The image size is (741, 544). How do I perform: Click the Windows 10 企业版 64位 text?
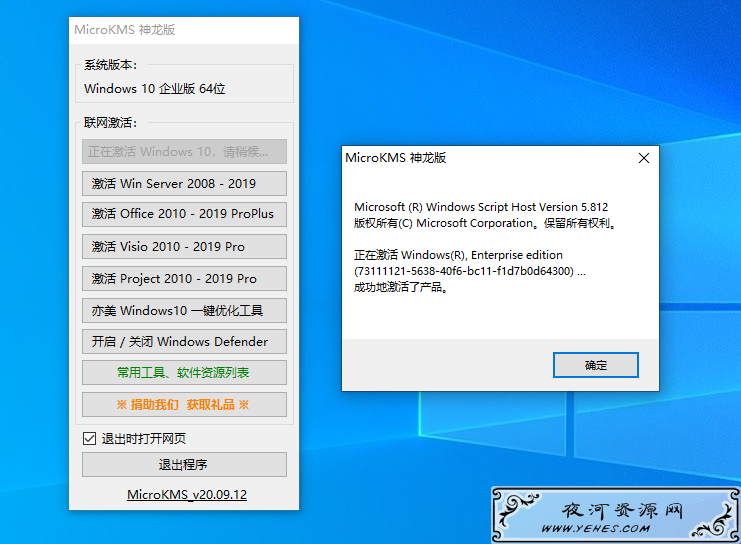coord(155,89)
